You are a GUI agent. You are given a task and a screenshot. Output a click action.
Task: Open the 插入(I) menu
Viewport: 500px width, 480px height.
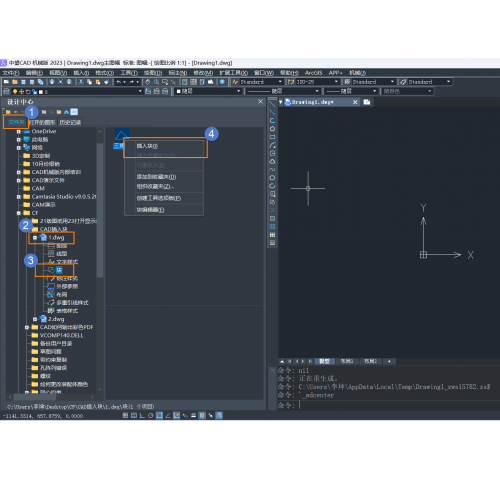[x=81, y=73]
